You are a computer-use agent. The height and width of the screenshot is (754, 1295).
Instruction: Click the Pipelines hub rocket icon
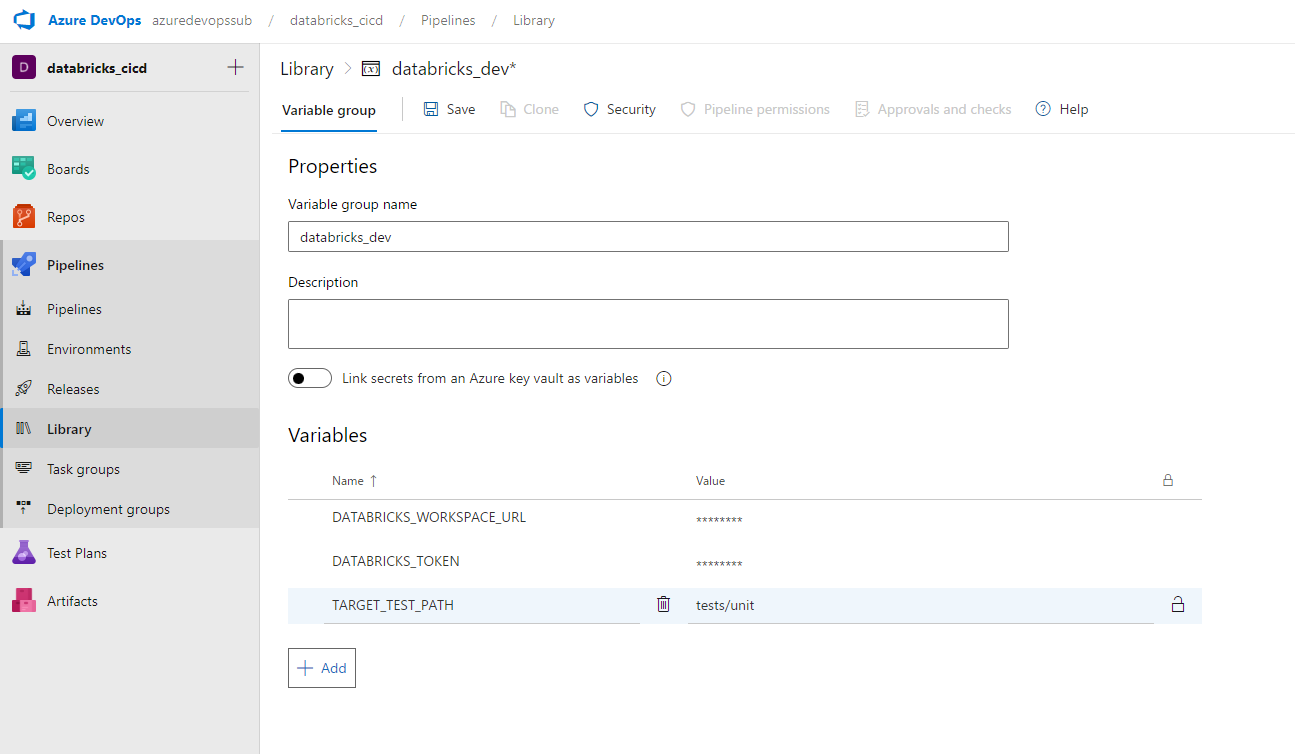pyautogui.click(x=24, y=265)
